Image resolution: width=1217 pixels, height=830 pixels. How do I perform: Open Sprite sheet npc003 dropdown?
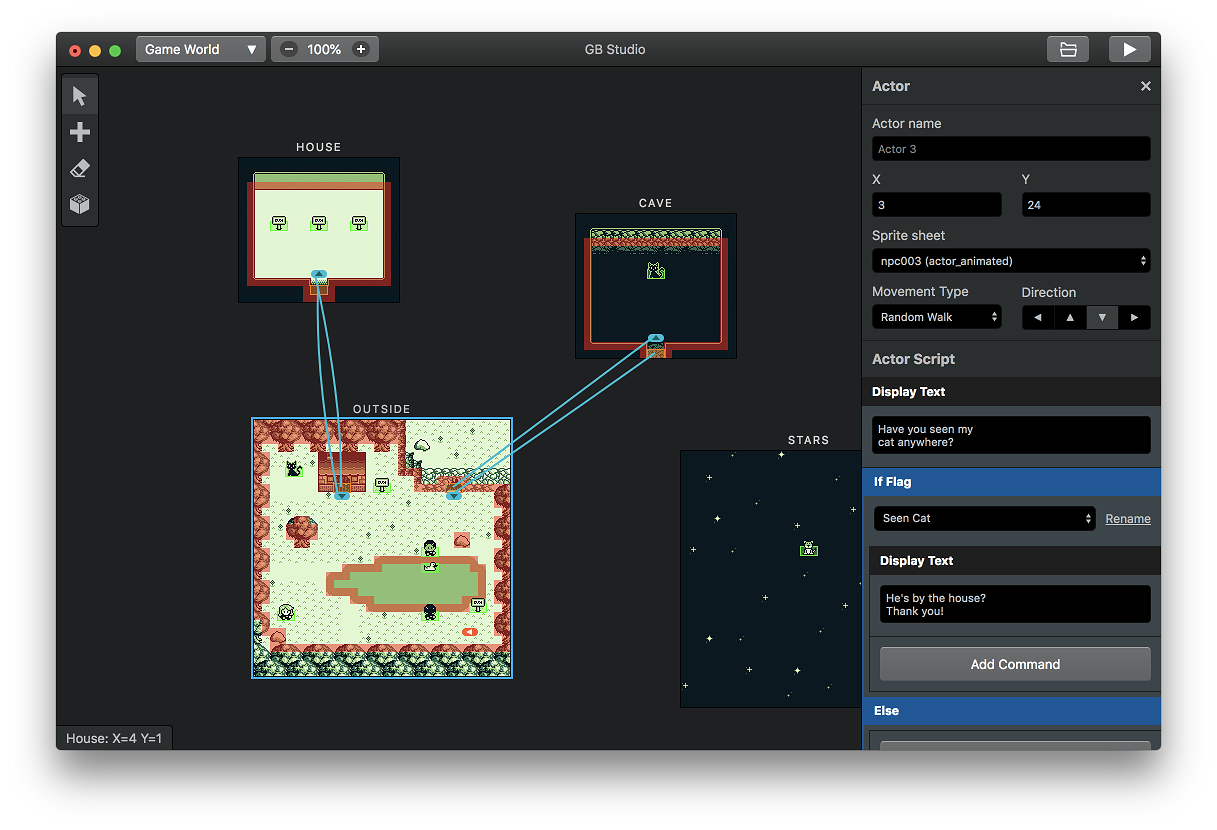pos(1011,261)
